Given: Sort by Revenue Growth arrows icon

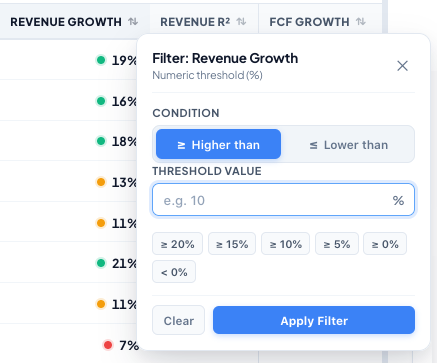Looking at the screenshot, I should click(x=133, y=22).
